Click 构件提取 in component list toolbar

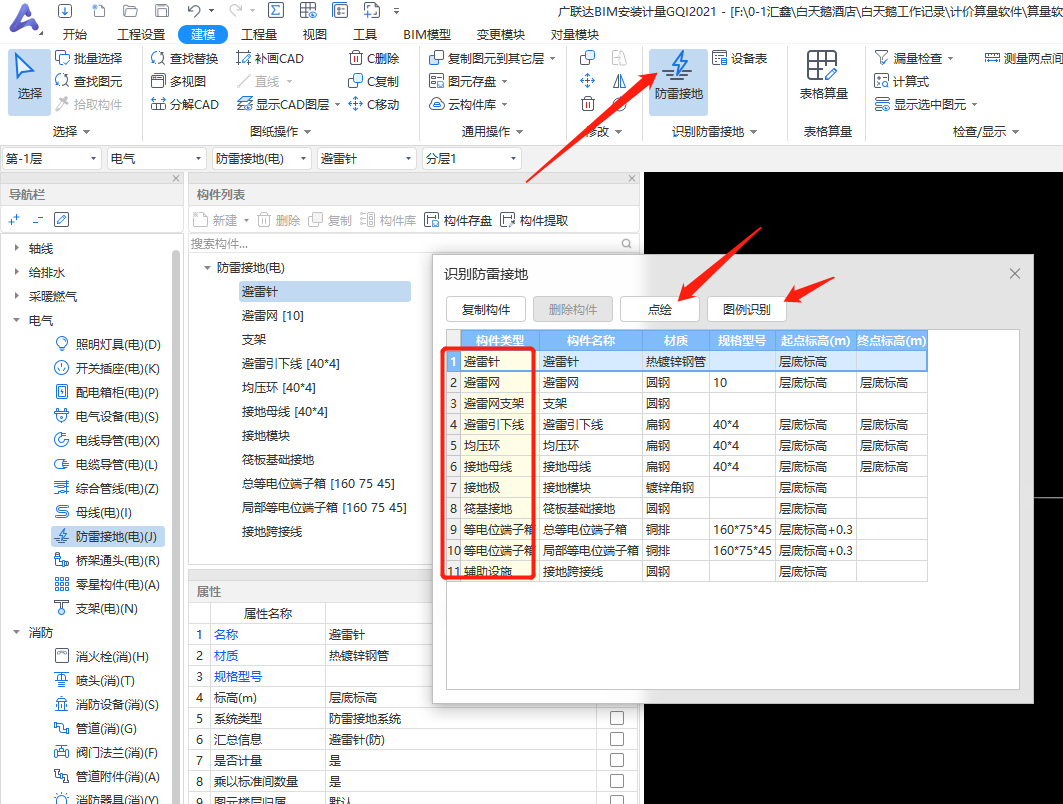(534, 220)
